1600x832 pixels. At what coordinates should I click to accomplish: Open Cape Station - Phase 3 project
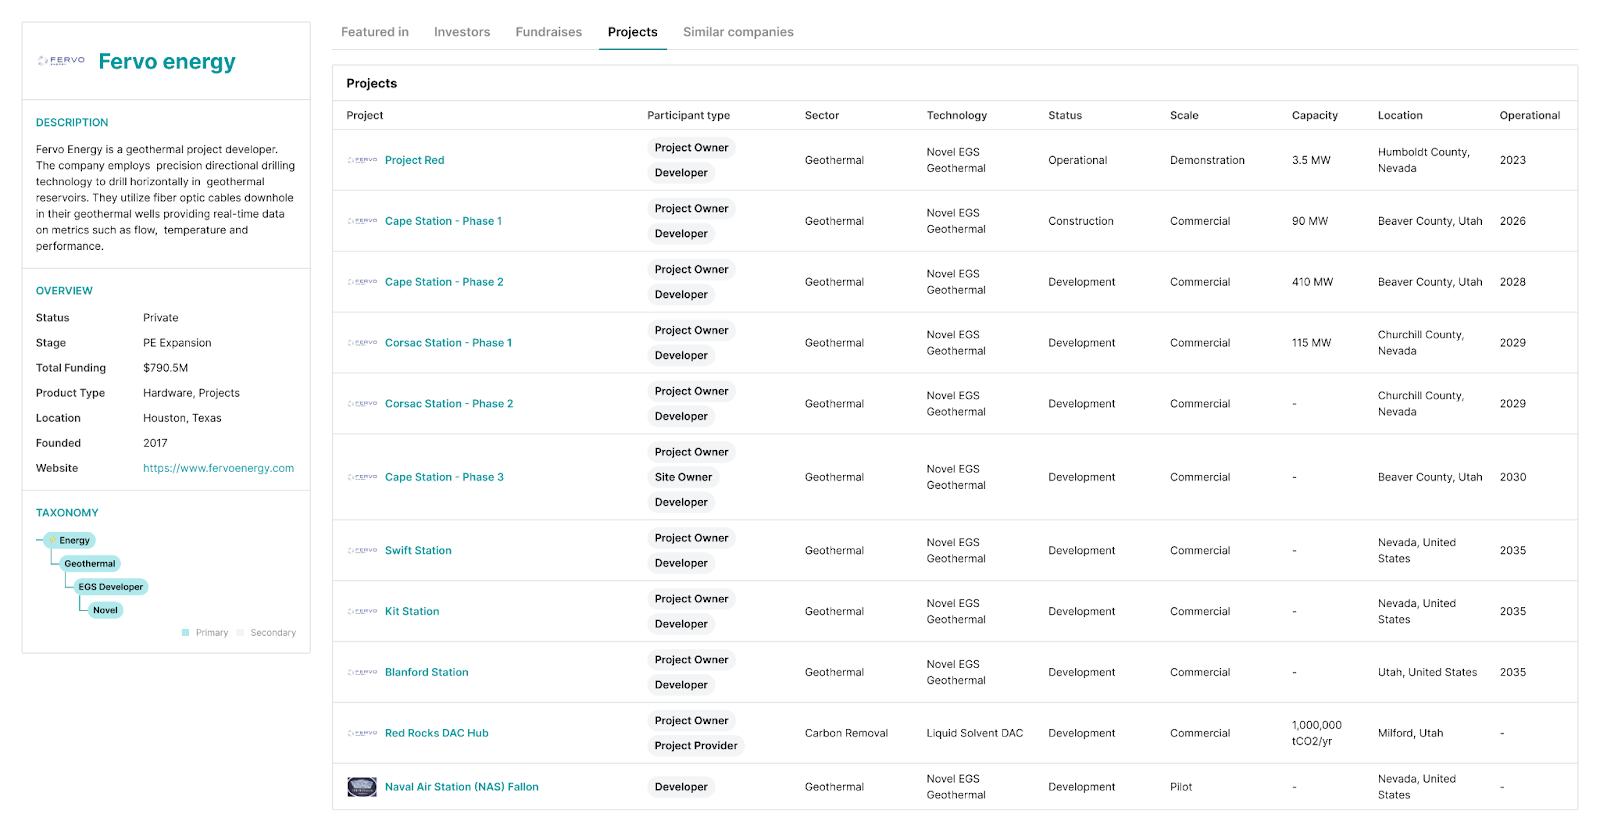[x=444, y=477]
